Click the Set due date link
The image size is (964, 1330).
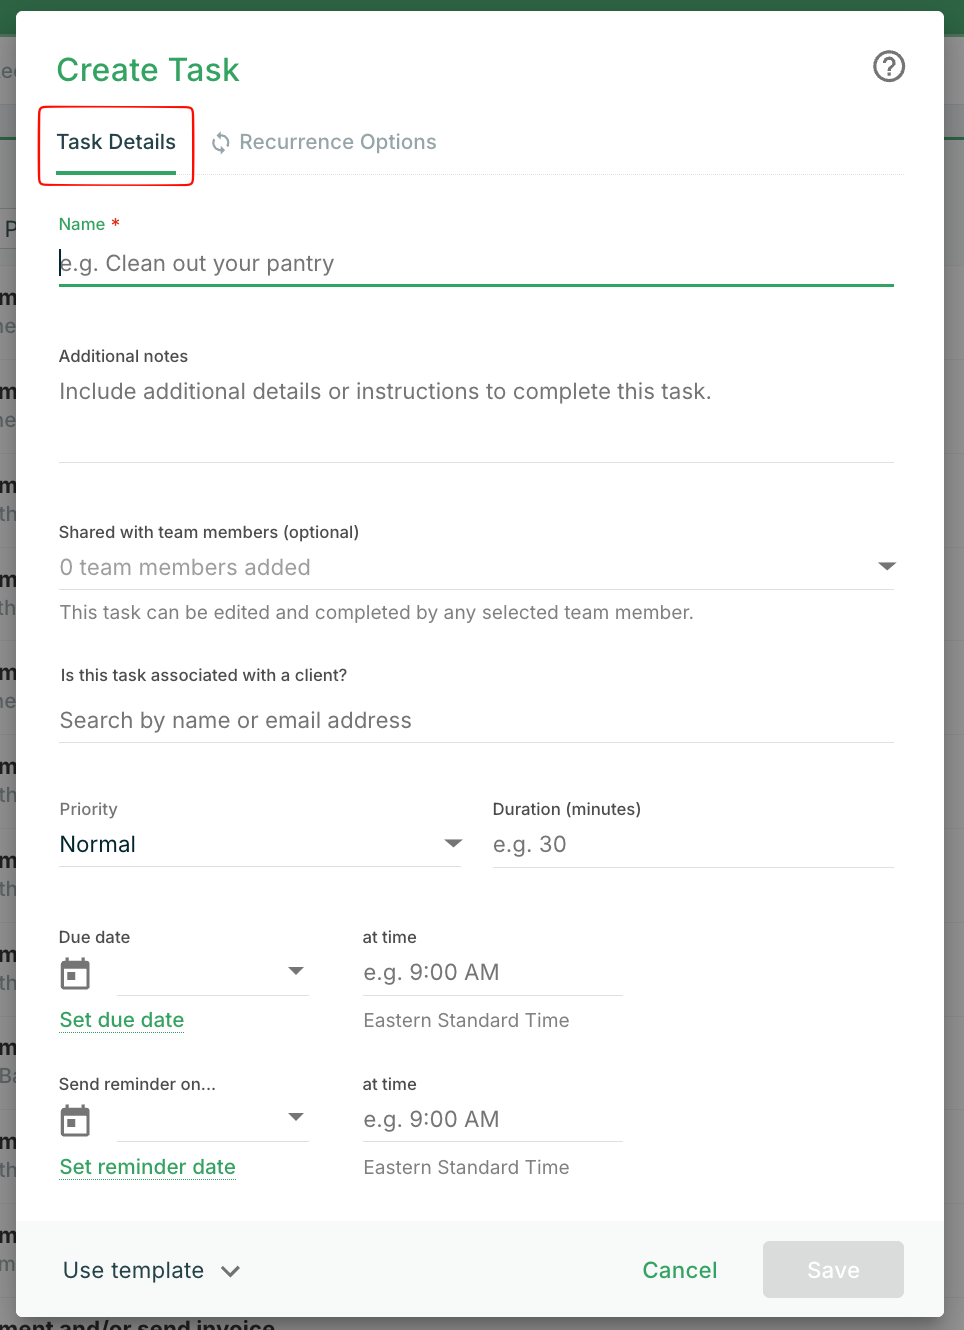click(122, 1020)
